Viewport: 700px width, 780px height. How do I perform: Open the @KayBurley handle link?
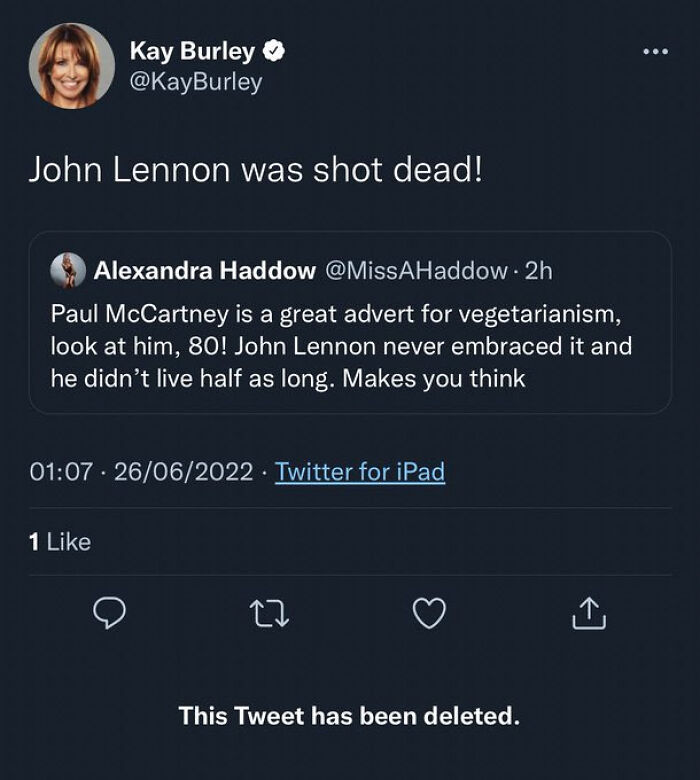click(196, 82)
